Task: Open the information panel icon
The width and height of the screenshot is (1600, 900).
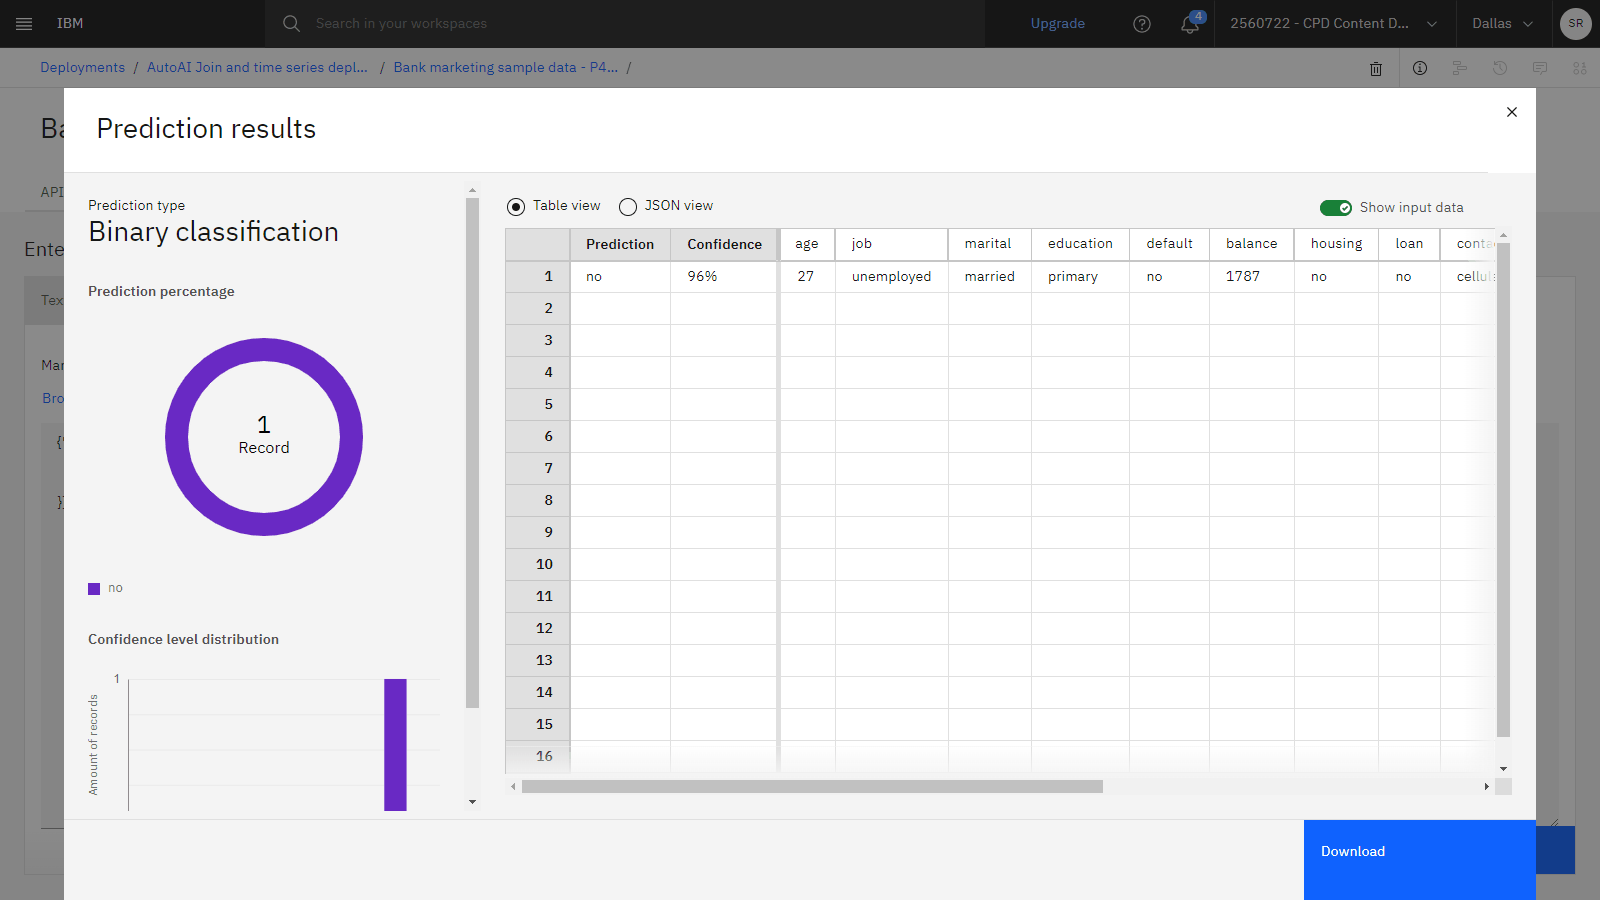Action: pos(1420,68)
